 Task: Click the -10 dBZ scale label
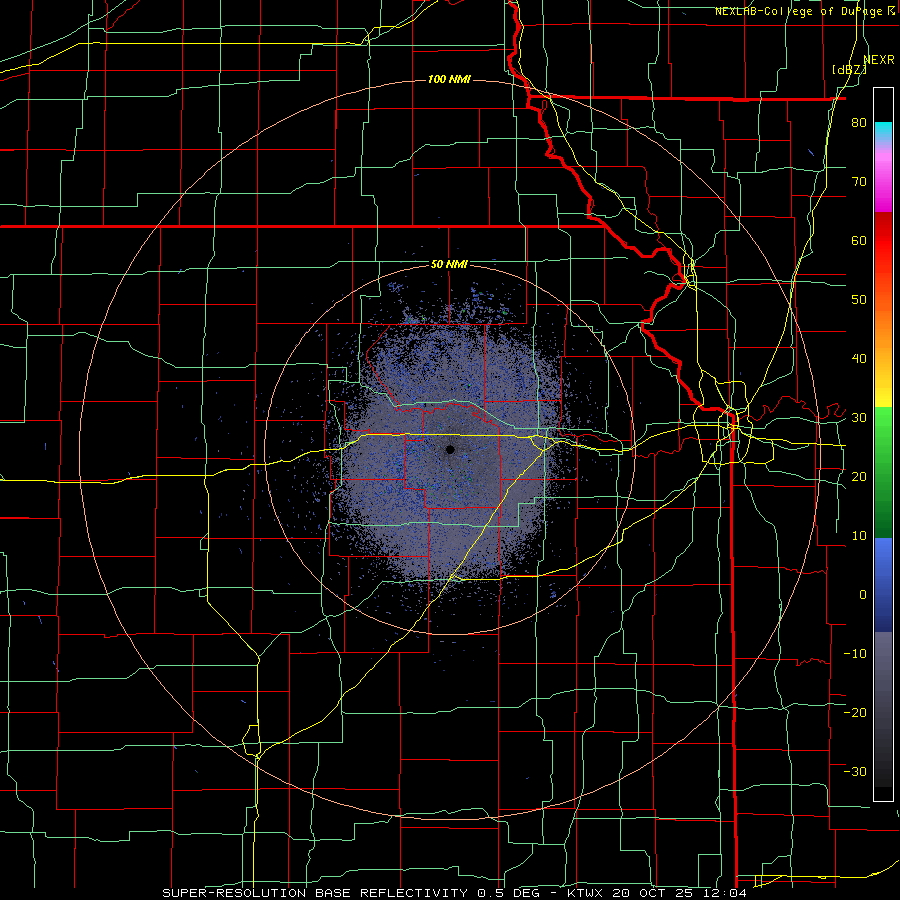855,654
